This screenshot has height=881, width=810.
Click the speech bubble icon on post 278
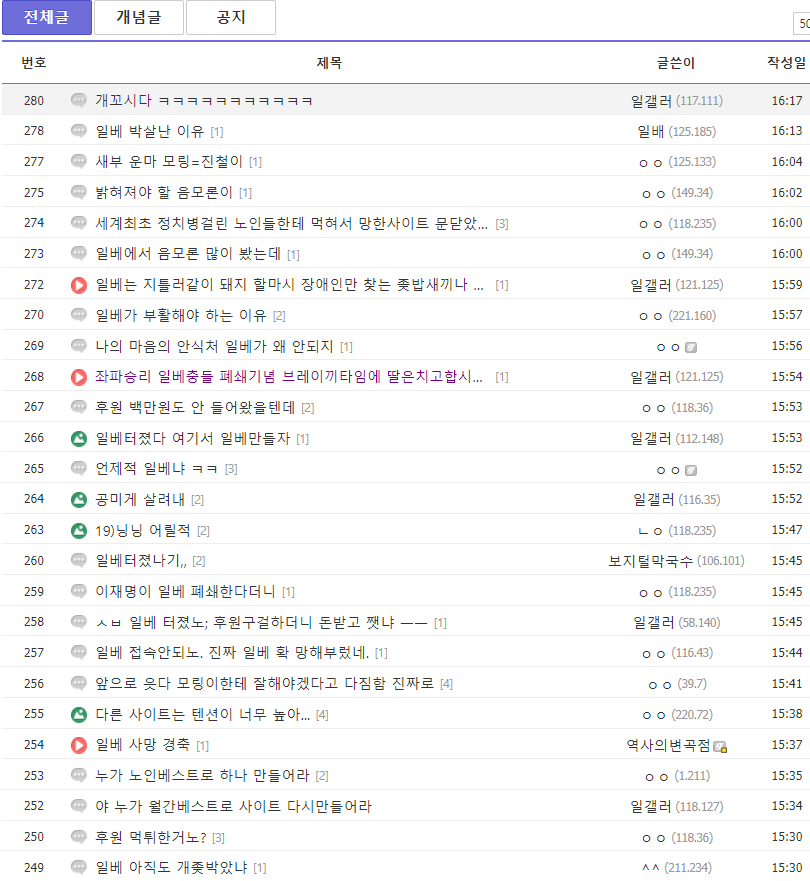(x=79, y=131)
